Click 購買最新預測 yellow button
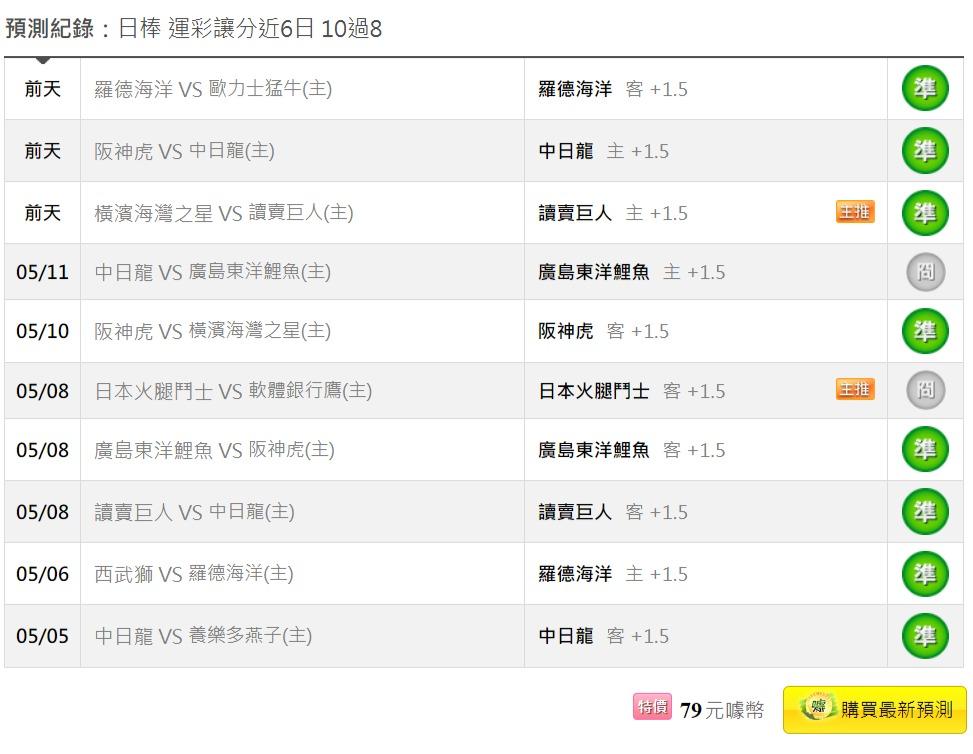This screenshot has width=973, height=754. point(875,709)
